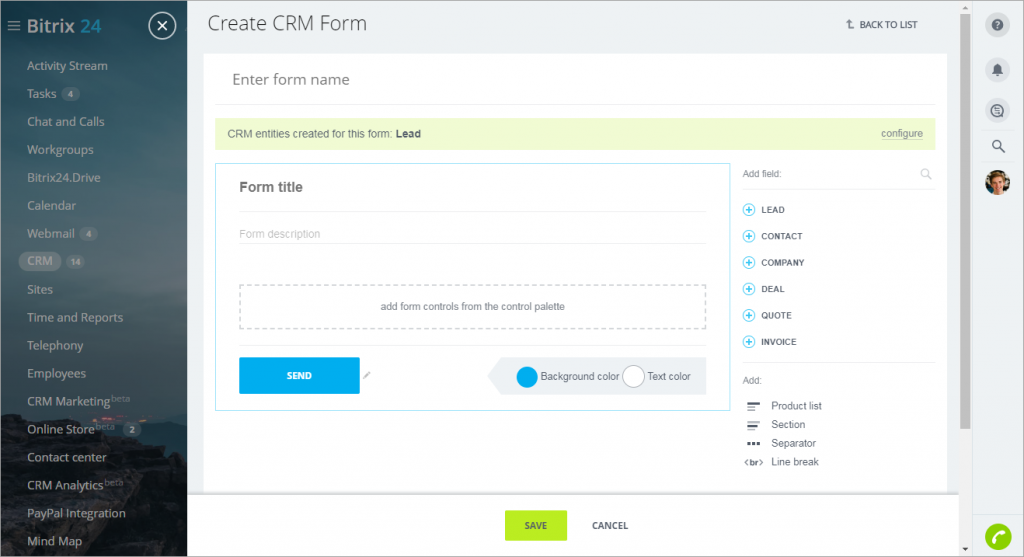Open the hamburger menu next to Bitrix logo

14,26
